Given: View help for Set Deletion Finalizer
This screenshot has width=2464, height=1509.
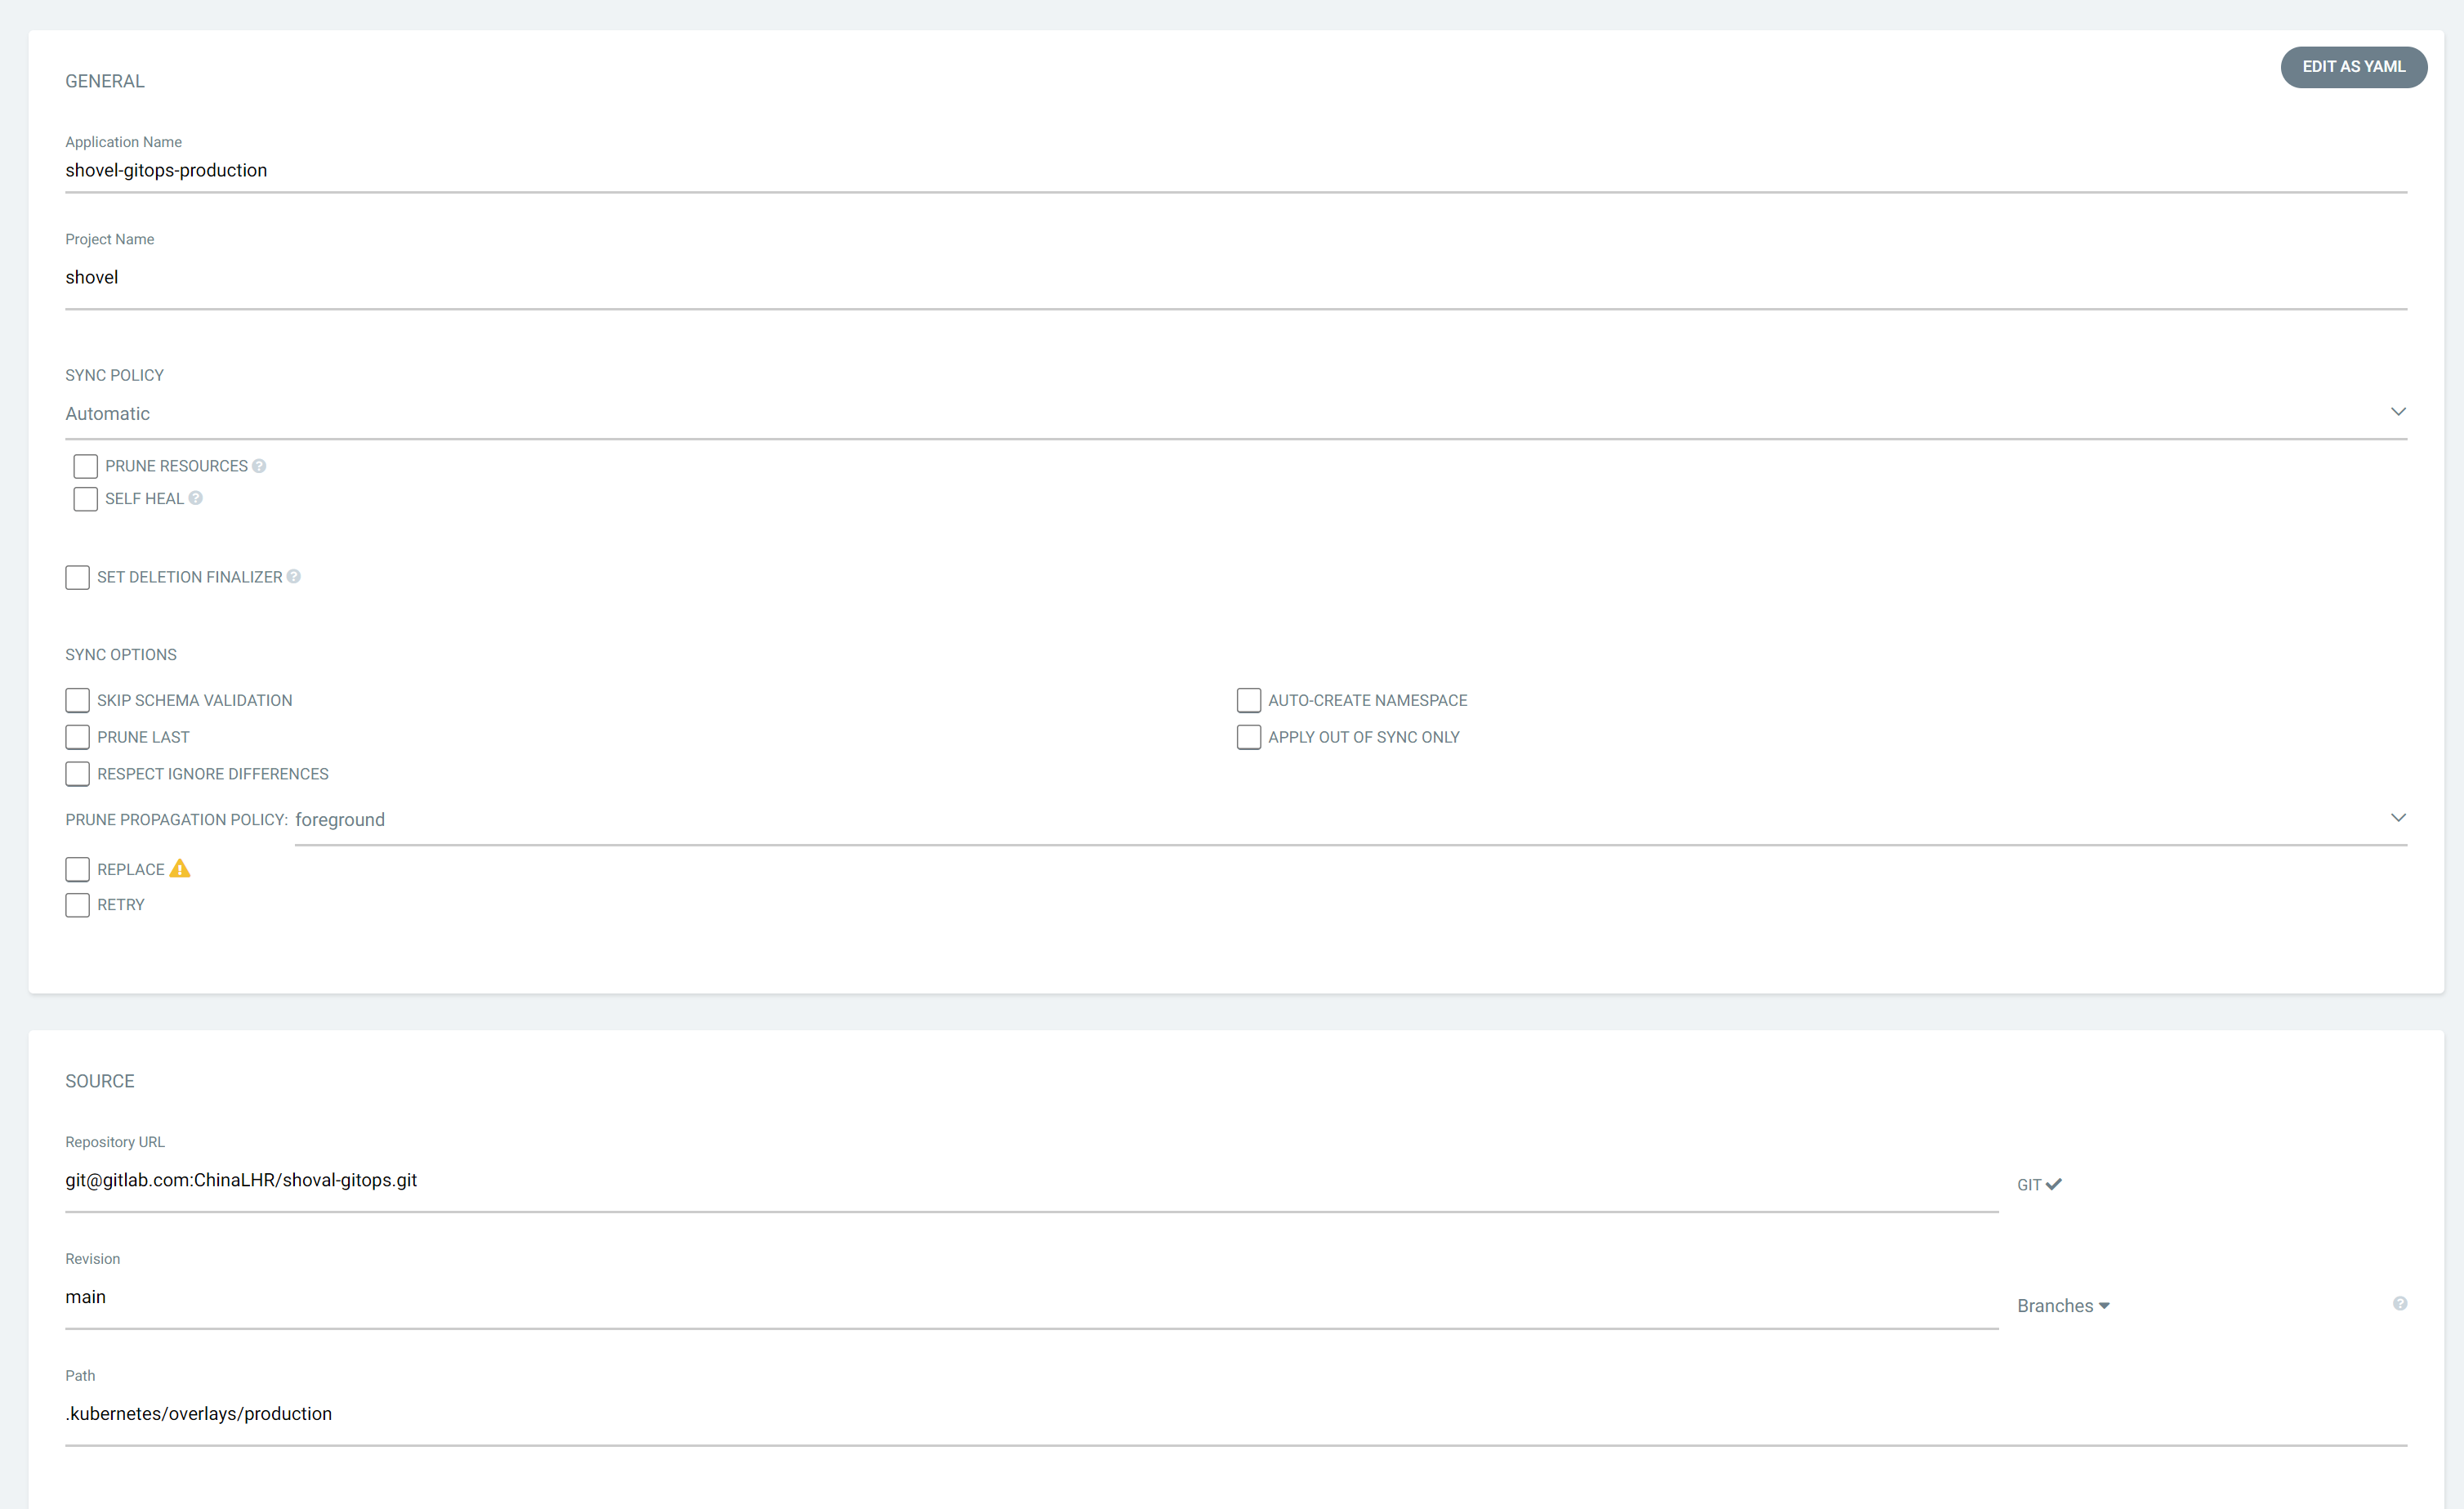Looking at the screenshot, I should 294,576.
